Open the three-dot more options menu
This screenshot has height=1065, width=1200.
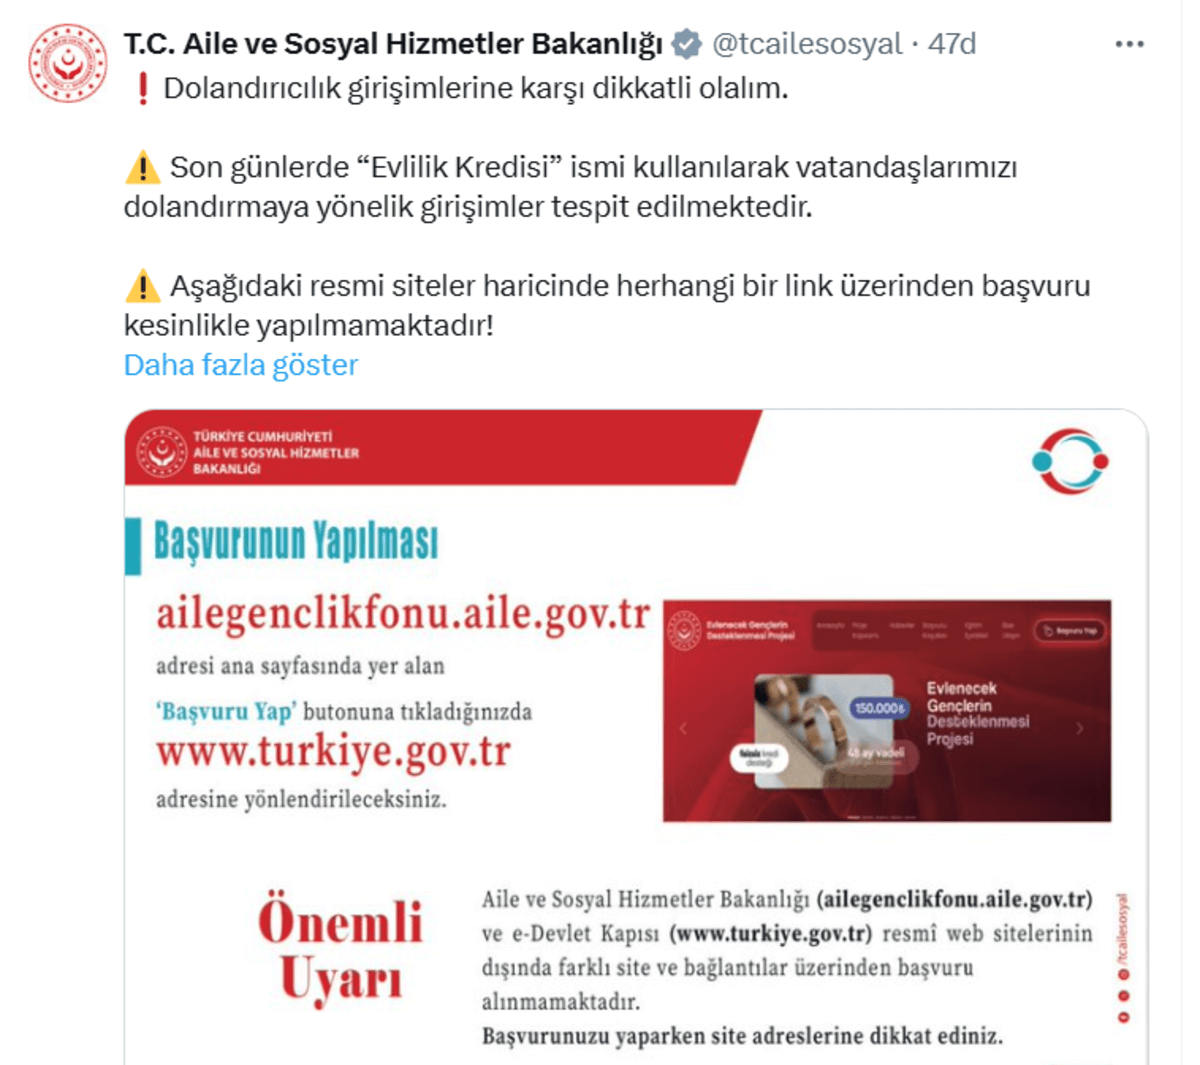(x=1129, y=44)
